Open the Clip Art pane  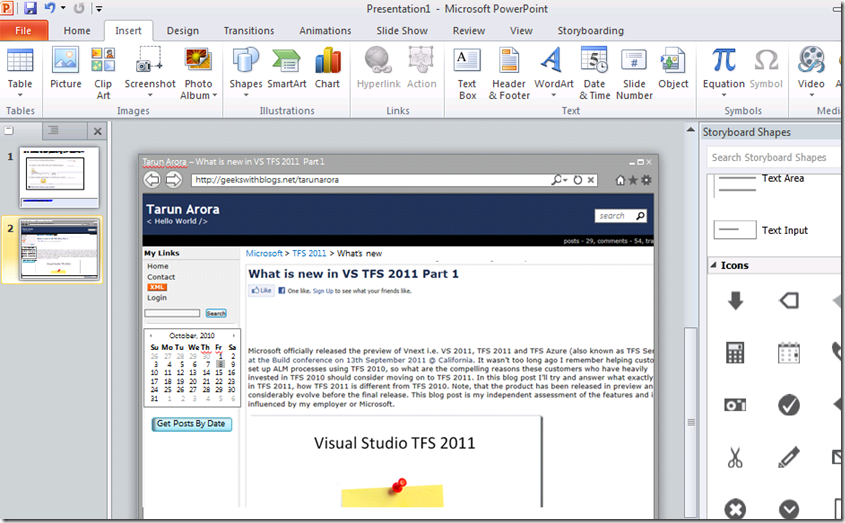(x=103, y=73)
